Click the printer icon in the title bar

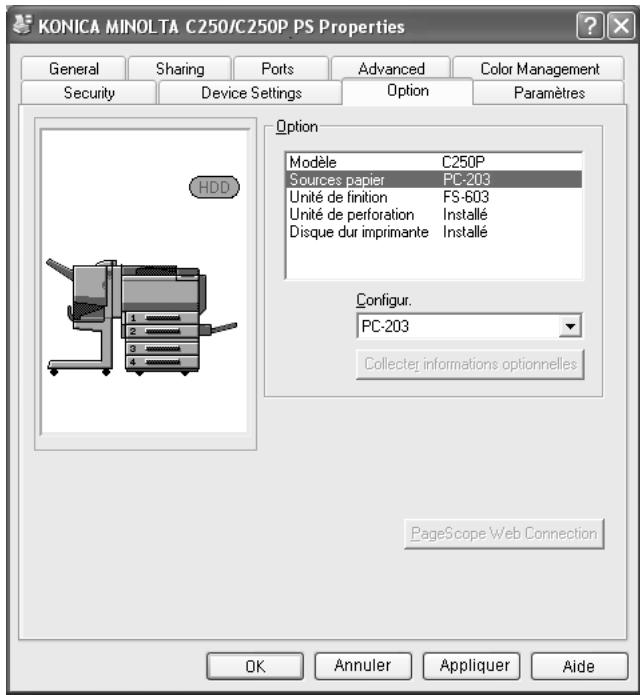(x=22, y=25)
